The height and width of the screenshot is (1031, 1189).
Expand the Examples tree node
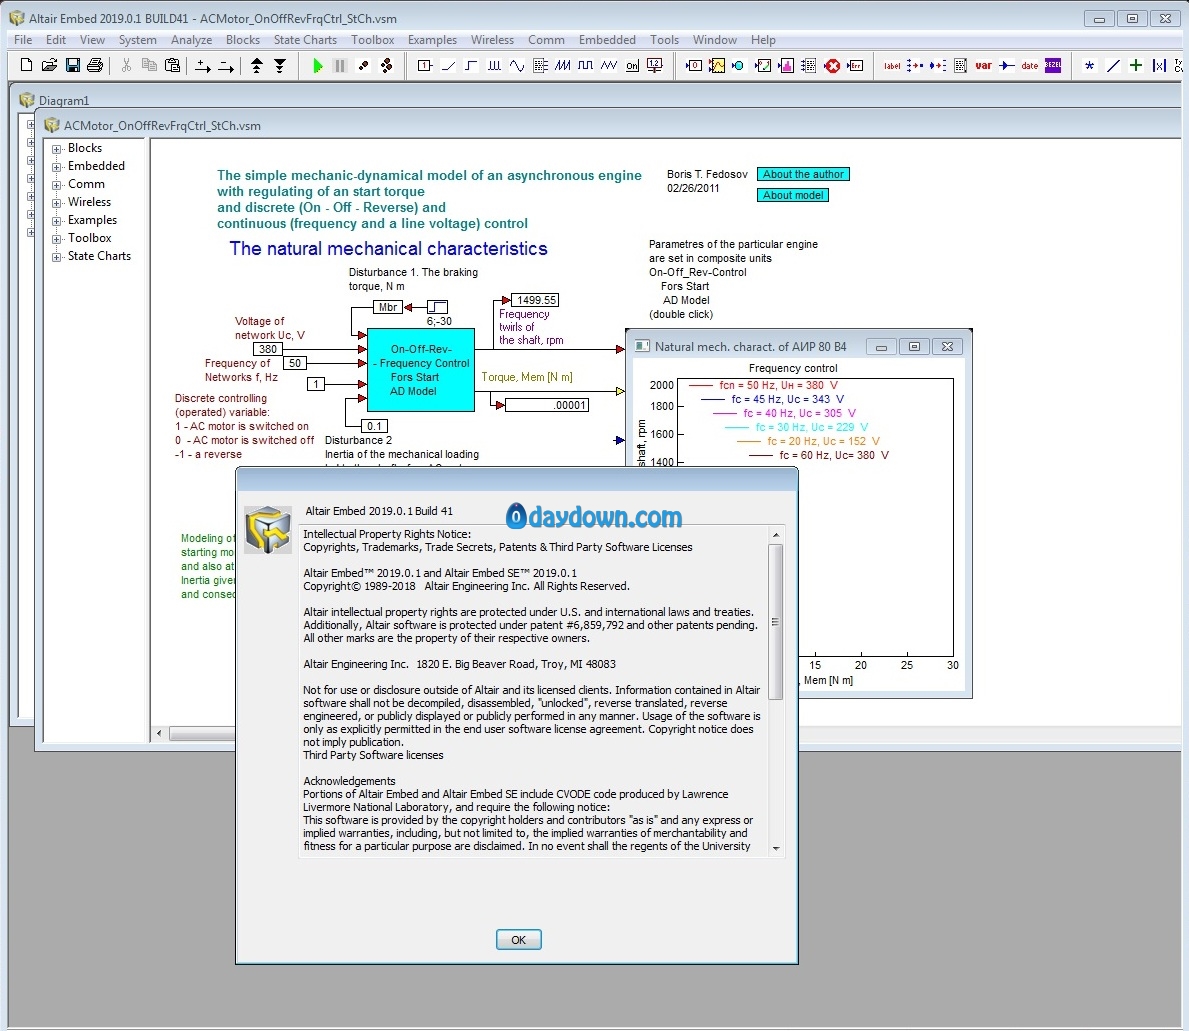click(57, 221)
